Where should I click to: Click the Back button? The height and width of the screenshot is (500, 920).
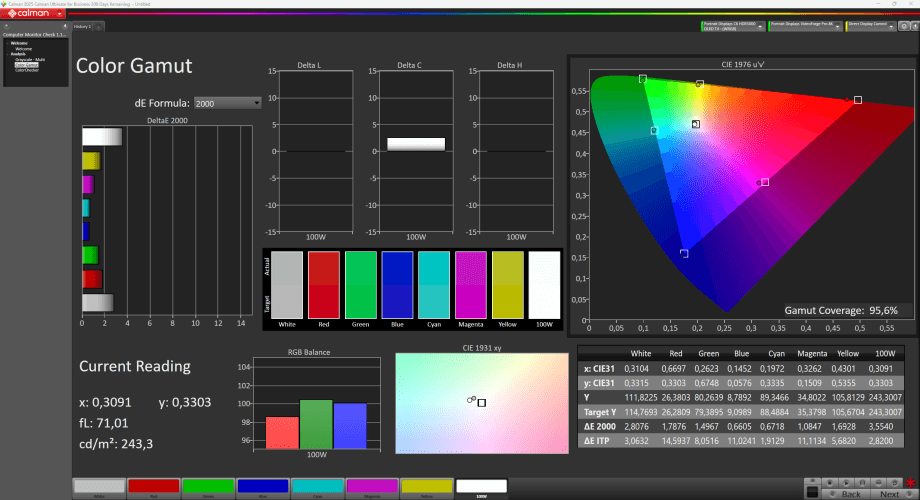848,494
